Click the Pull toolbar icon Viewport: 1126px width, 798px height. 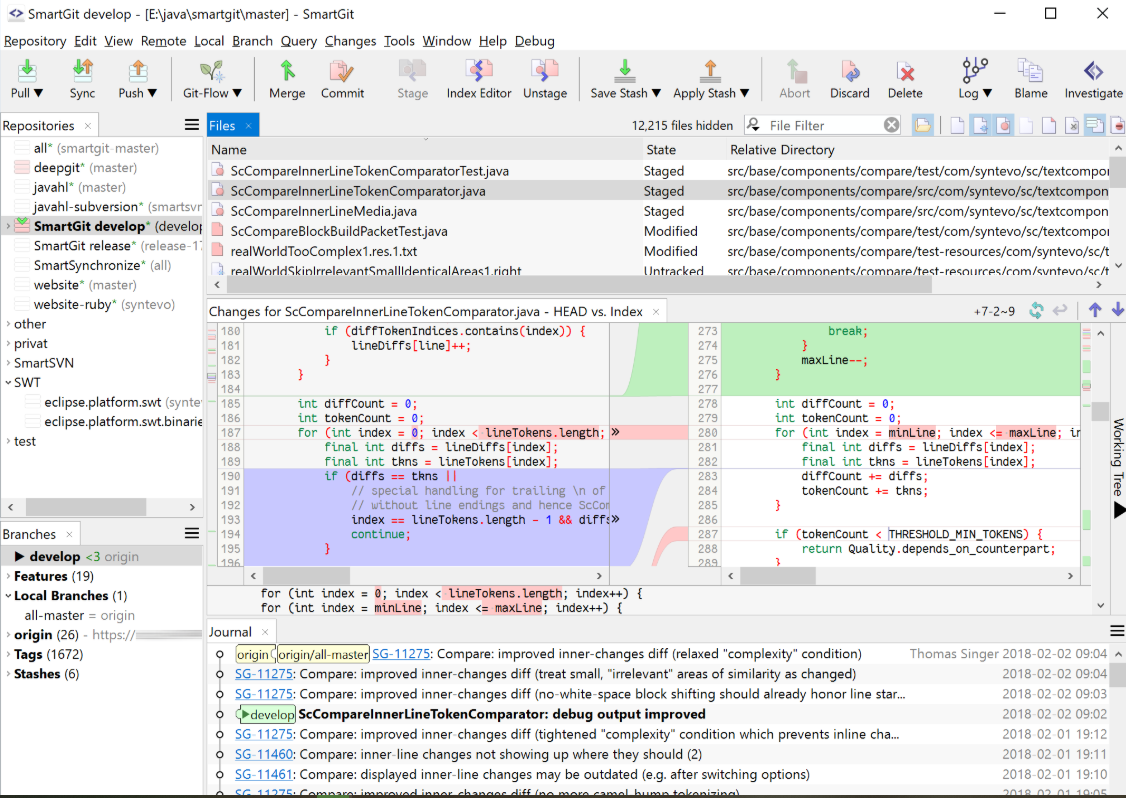[x=27, y=70]
